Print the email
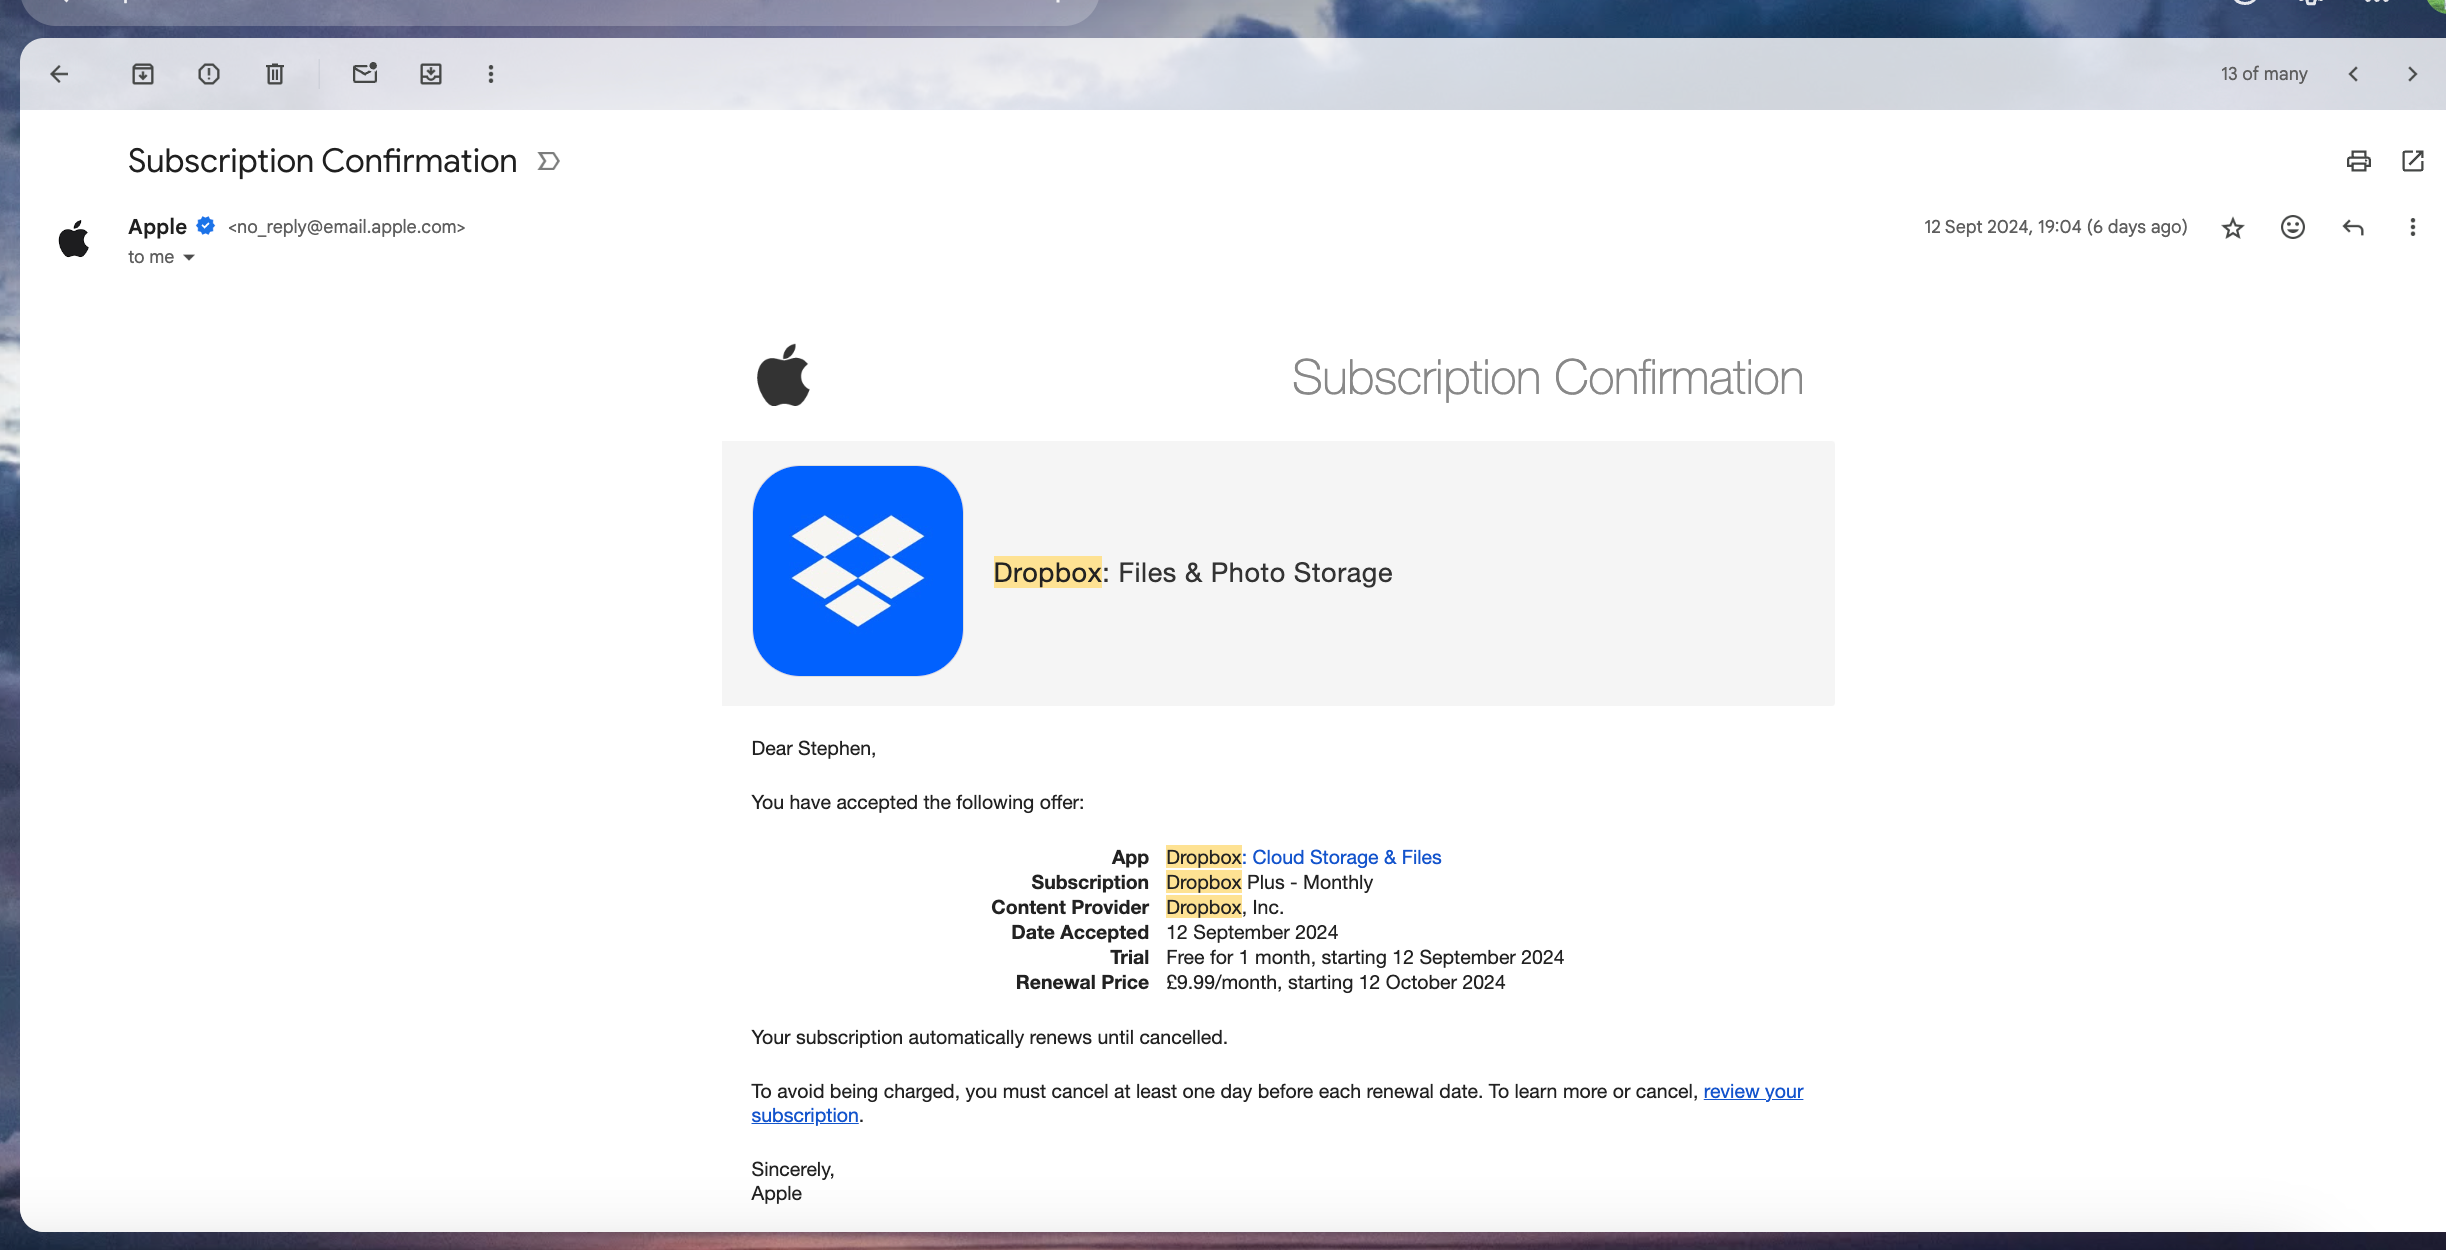Viewport: 2446px width, 1250px height. [2357, 160]
